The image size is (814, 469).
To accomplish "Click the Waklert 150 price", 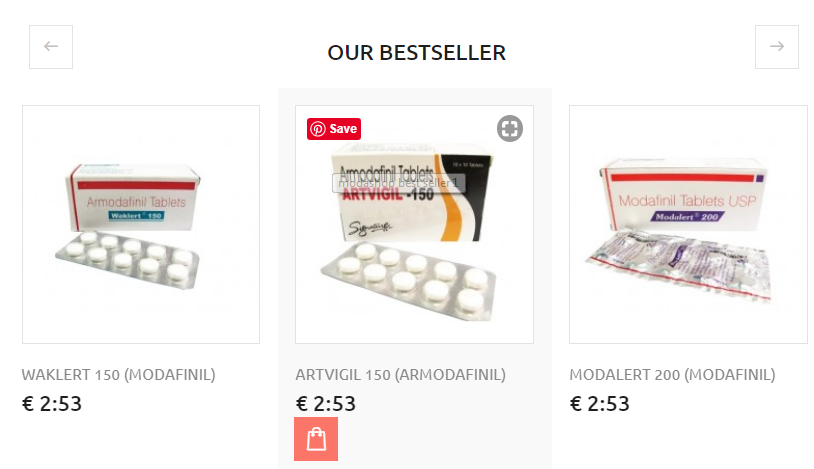I will click(52, 404).
